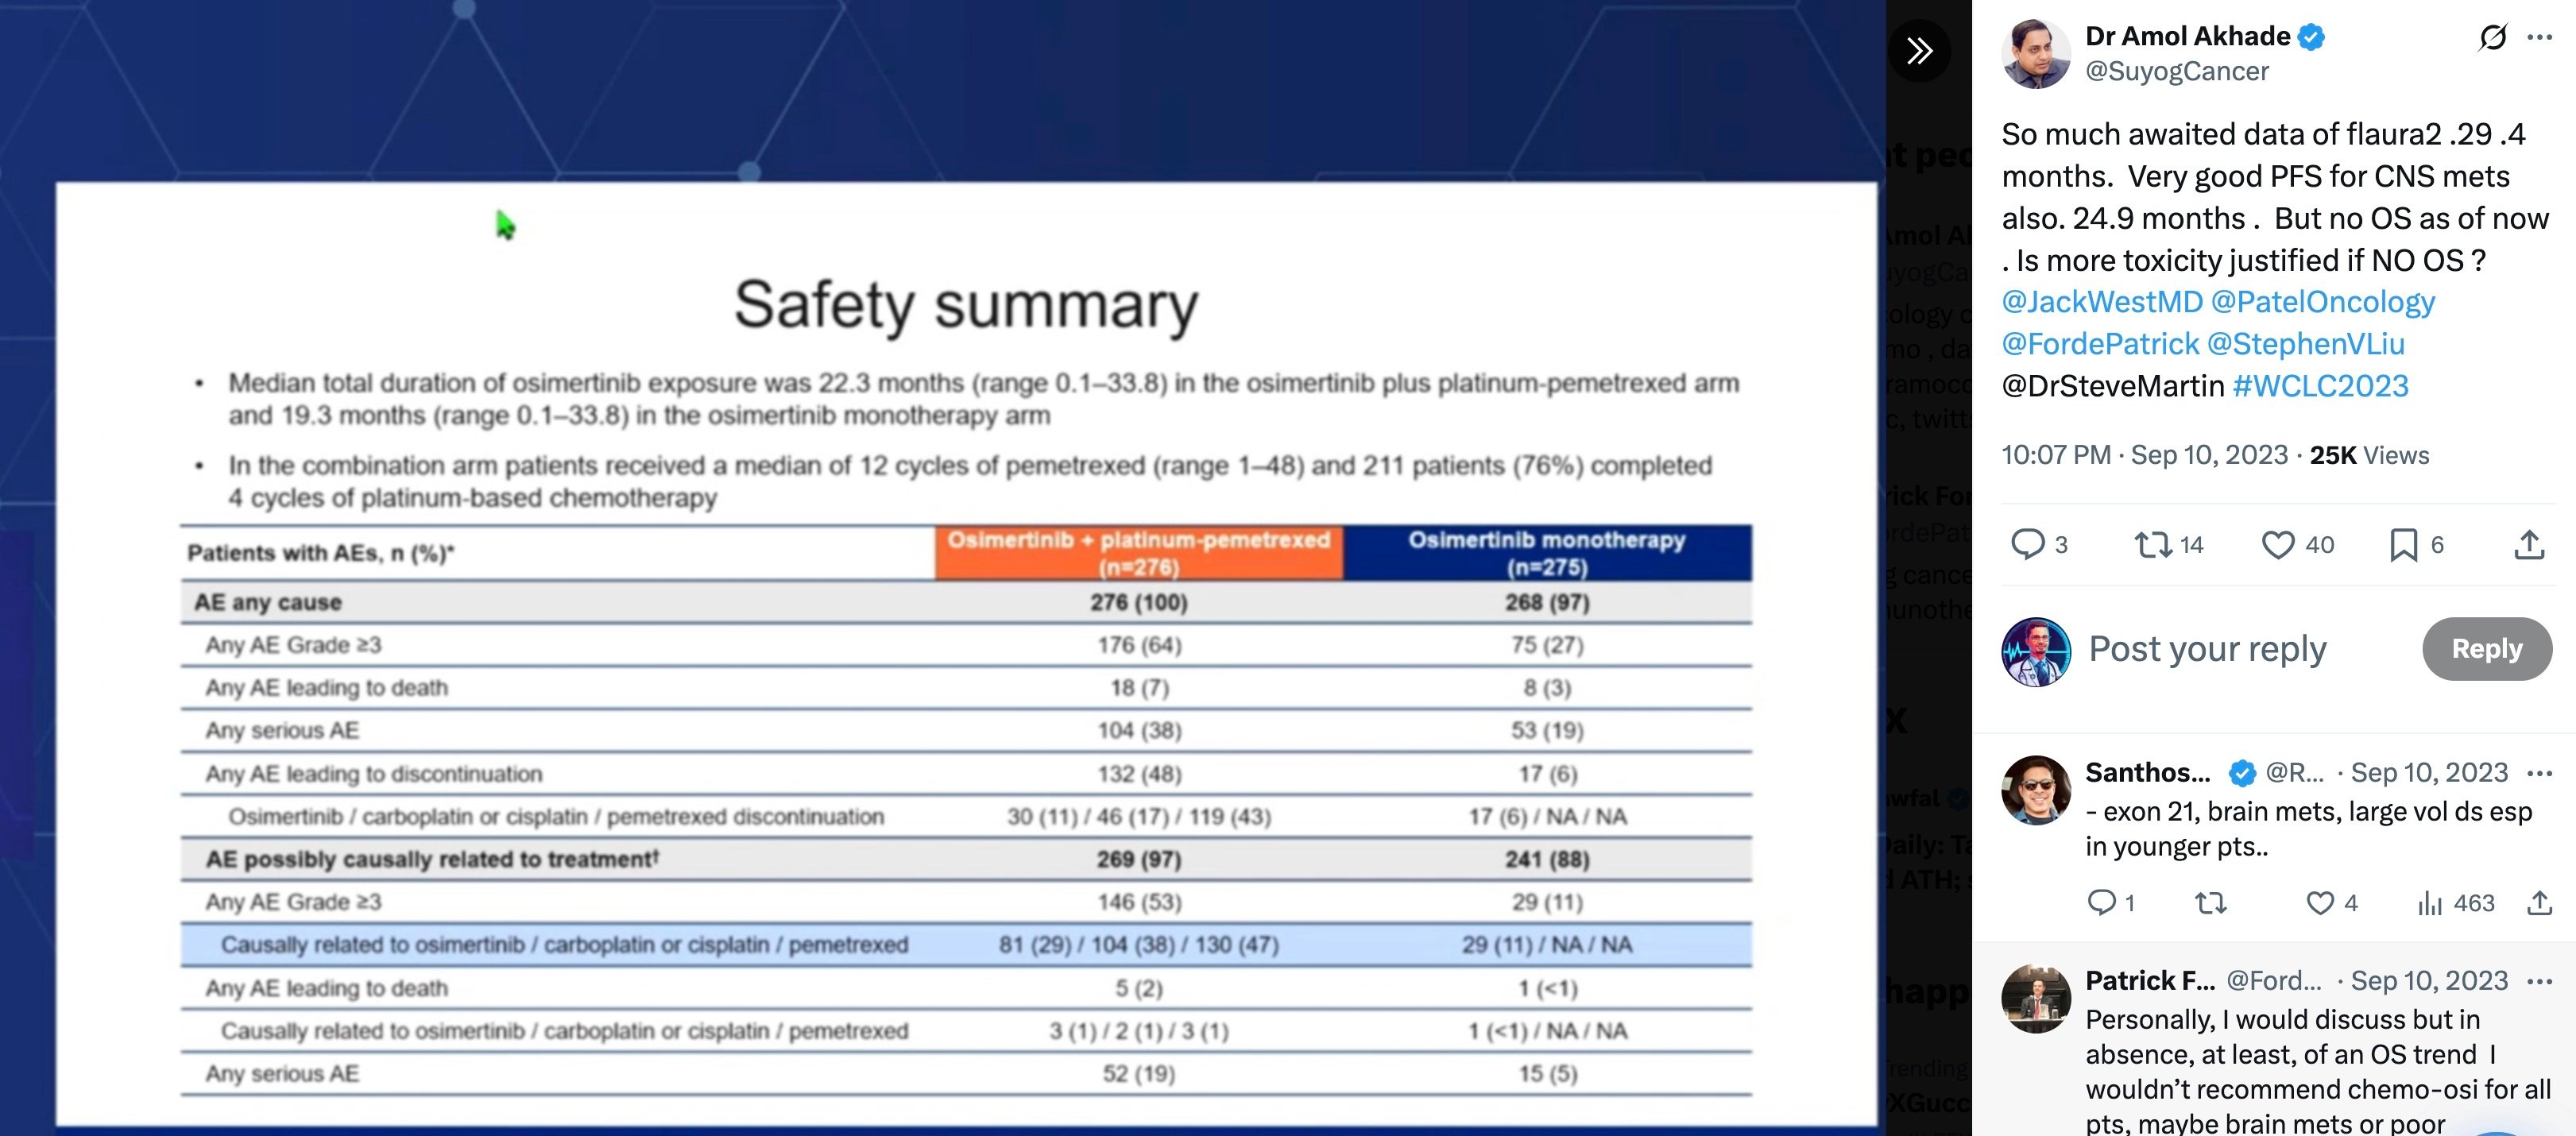The height and width of the screenshot is (1136, 2576).
Task: Like the main tweet (heart icon)
Action: pos(2278,545)
